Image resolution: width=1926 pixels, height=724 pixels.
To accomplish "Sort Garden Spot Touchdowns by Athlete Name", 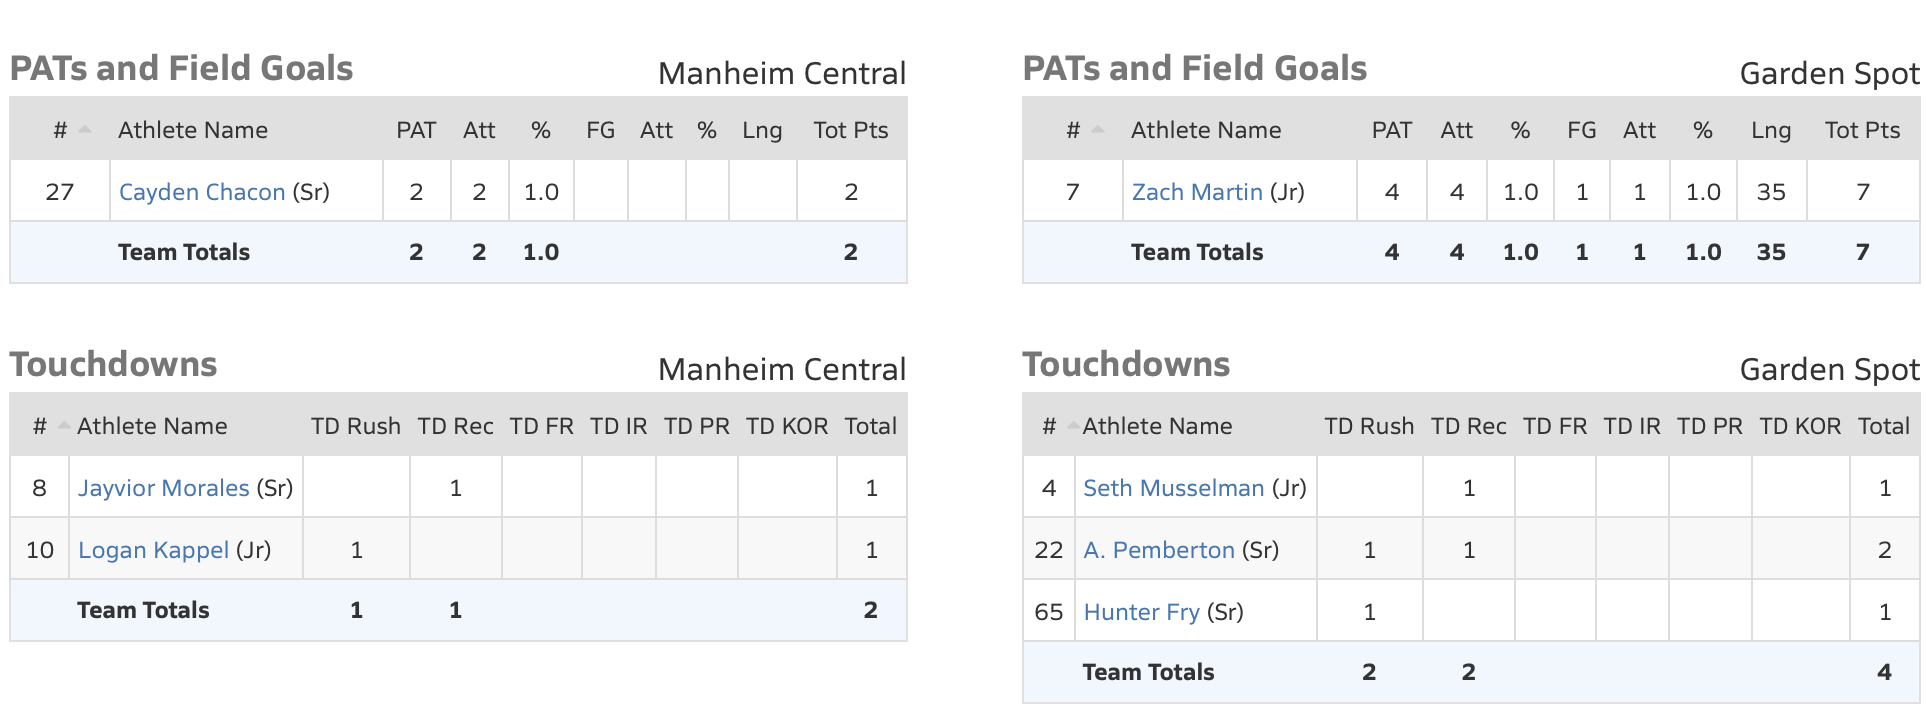I will click(x=1156, y=426).
